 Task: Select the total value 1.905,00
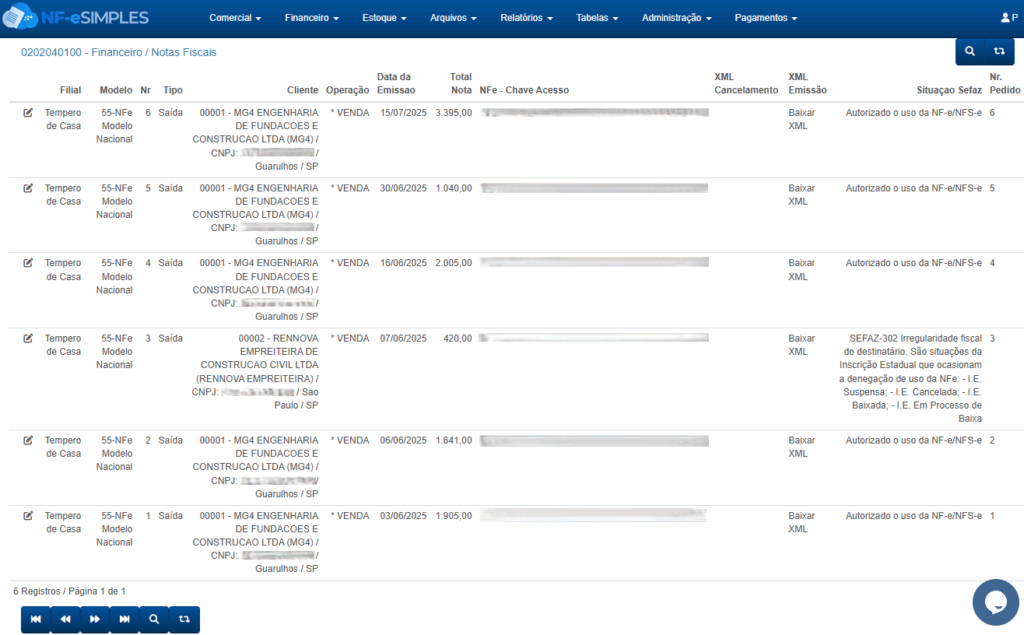453,516
